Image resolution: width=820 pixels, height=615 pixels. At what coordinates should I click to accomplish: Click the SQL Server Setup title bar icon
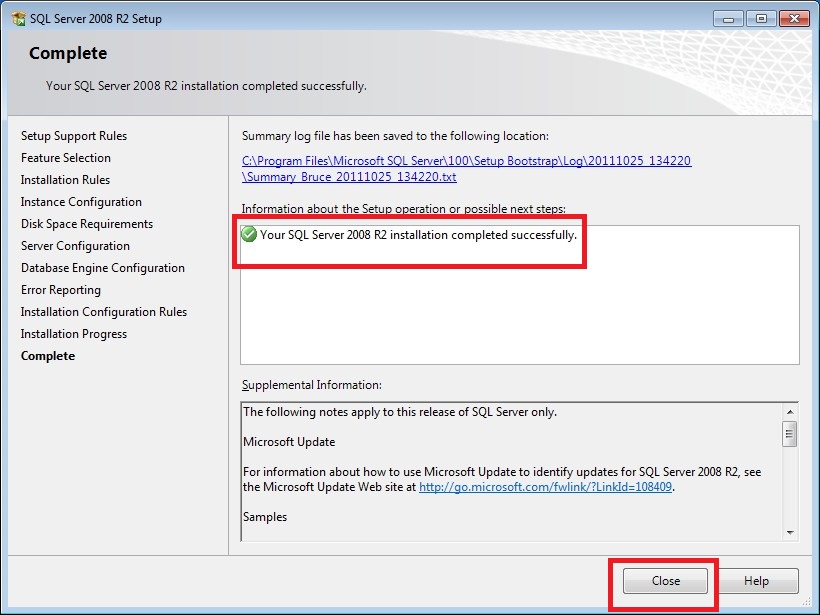19,18
